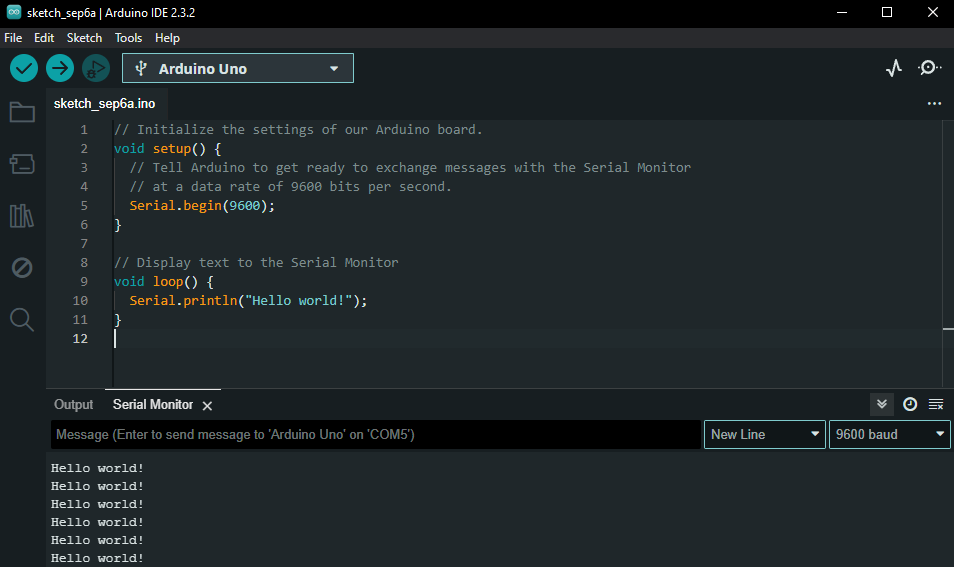This screenshot has height=567, width=954.
Task: Open the Sketchbook folder sidebar icon
Action: (x=22, y=112)
